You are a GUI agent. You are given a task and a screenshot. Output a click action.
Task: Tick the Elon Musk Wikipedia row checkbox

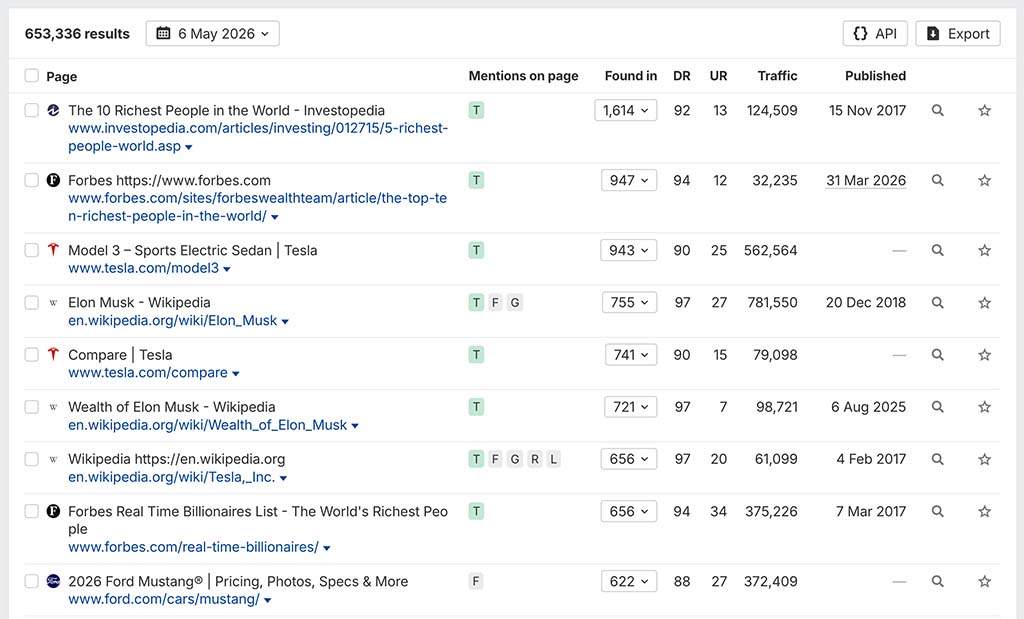point(31,302)
